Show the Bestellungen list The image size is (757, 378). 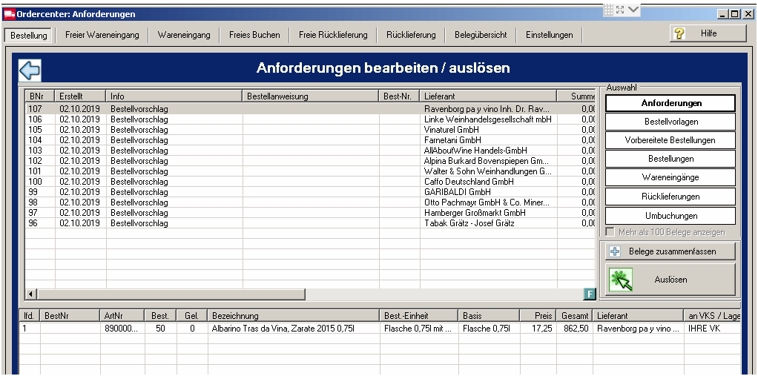point(670,159)
